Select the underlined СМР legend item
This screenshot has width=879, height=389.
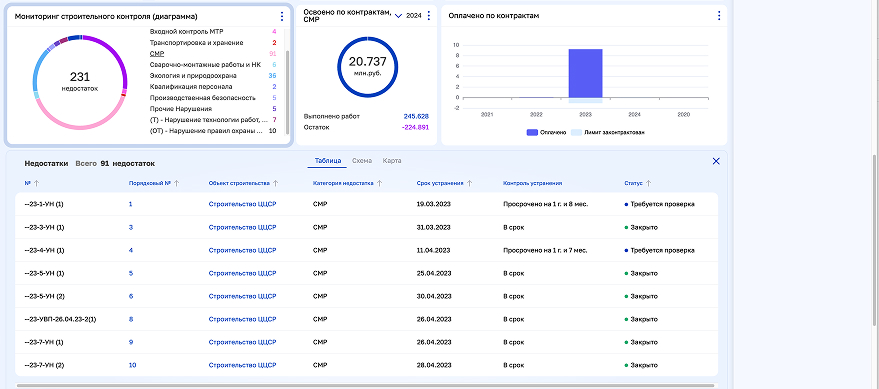(x=156, y=54)
